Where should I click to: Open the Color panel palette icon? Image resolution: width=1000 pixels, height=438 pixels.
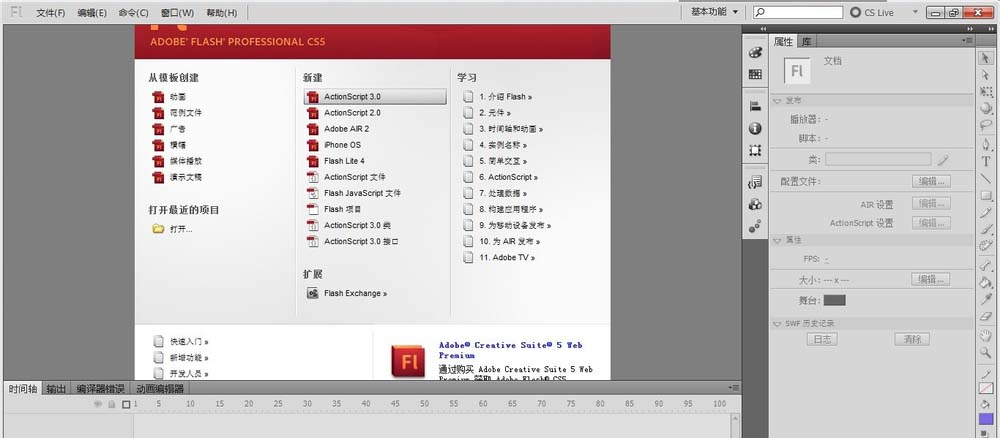tap(755, 53)
